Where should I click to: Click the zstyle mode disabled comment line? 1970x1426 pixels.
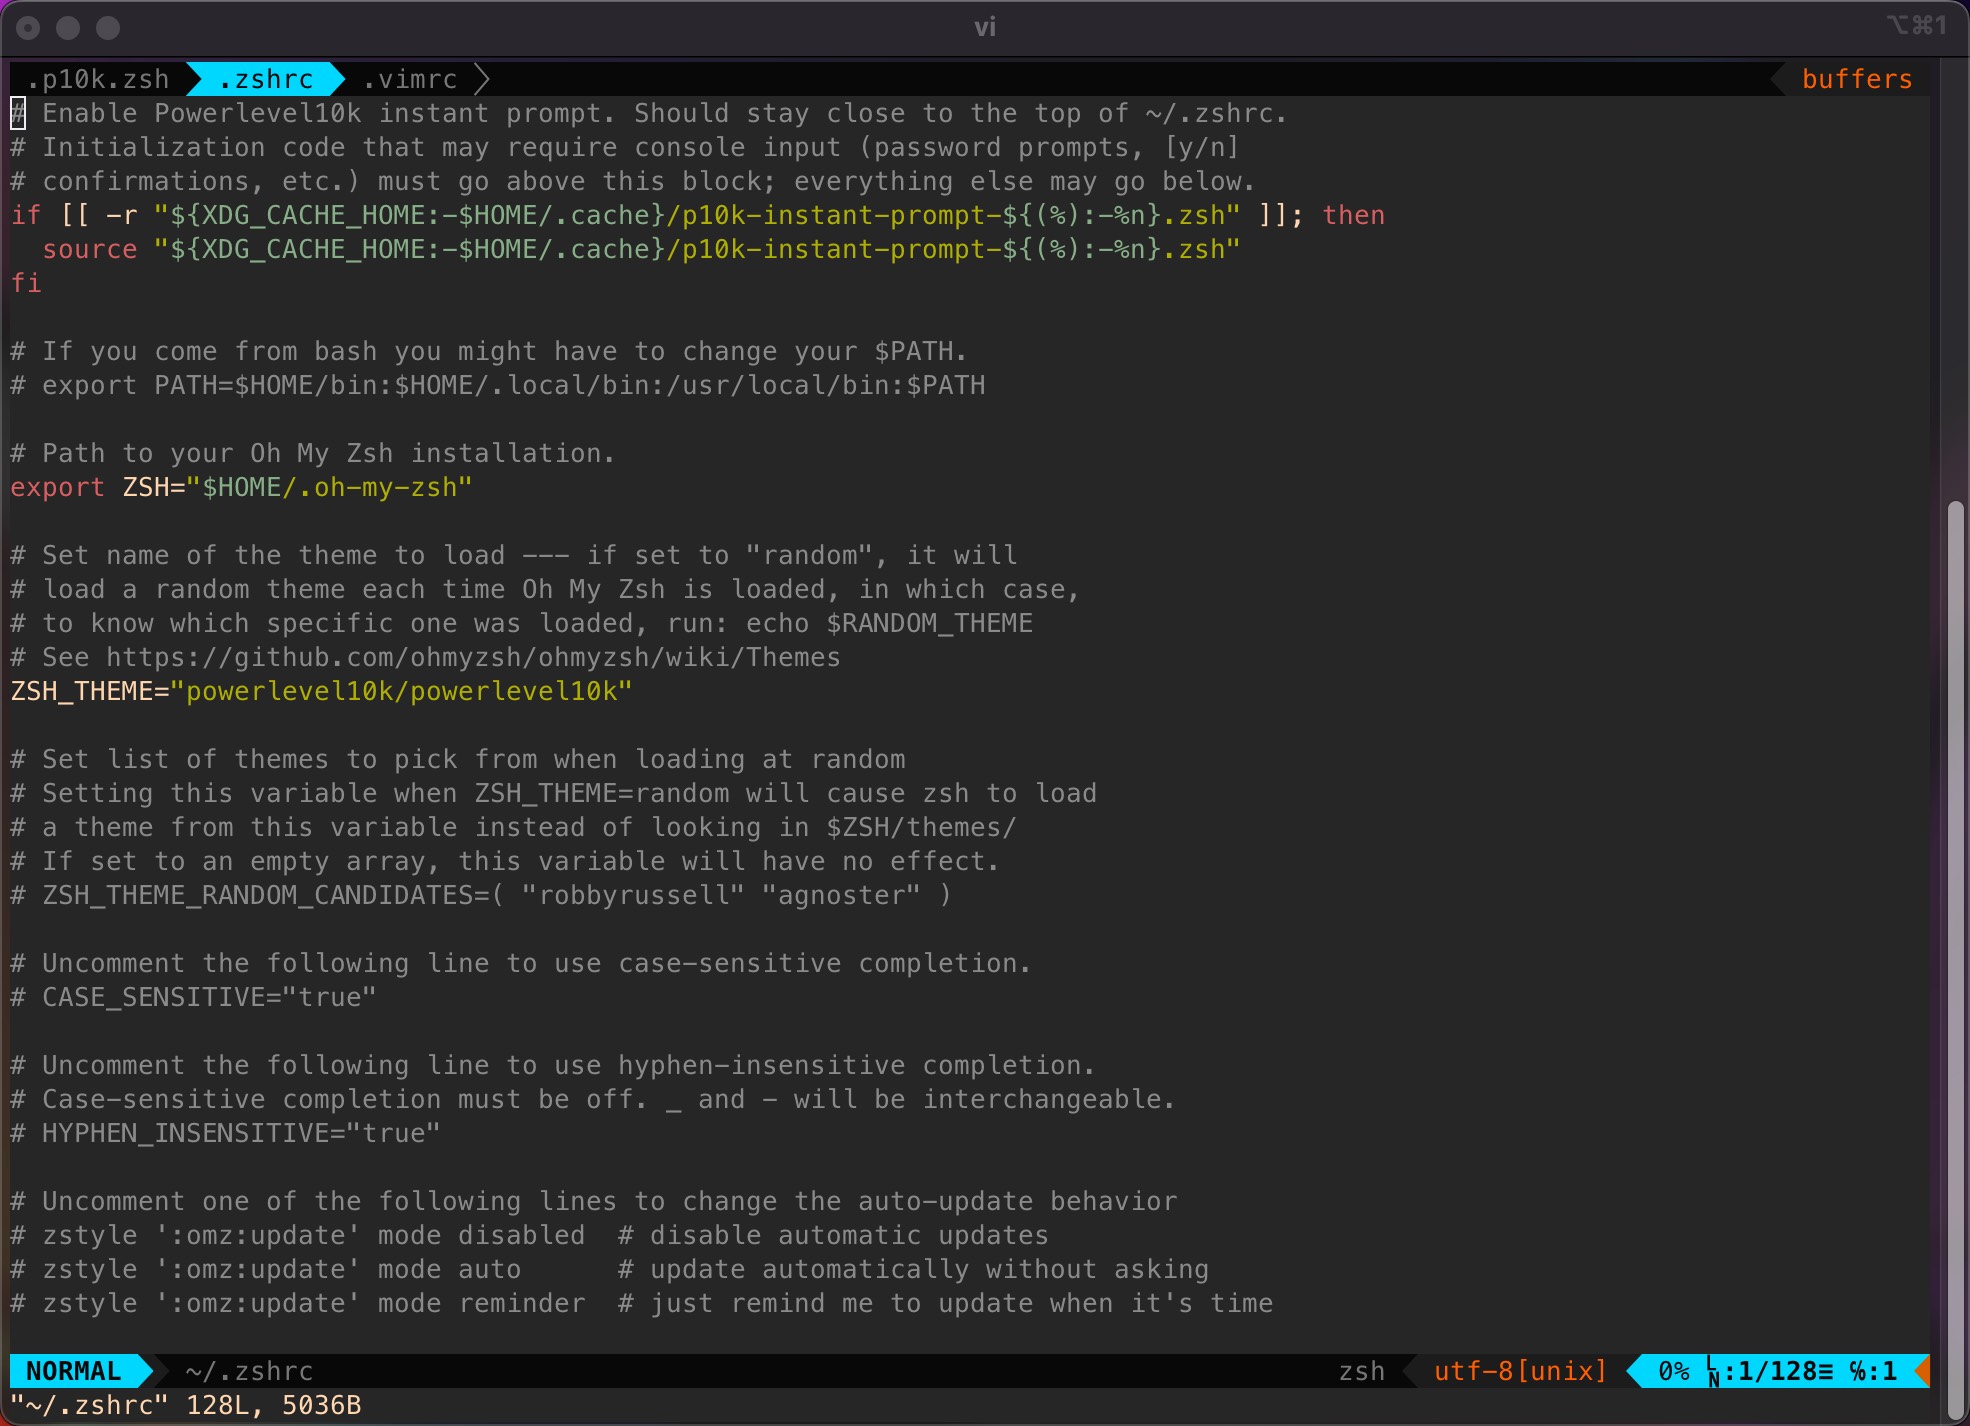point(529,1235)
